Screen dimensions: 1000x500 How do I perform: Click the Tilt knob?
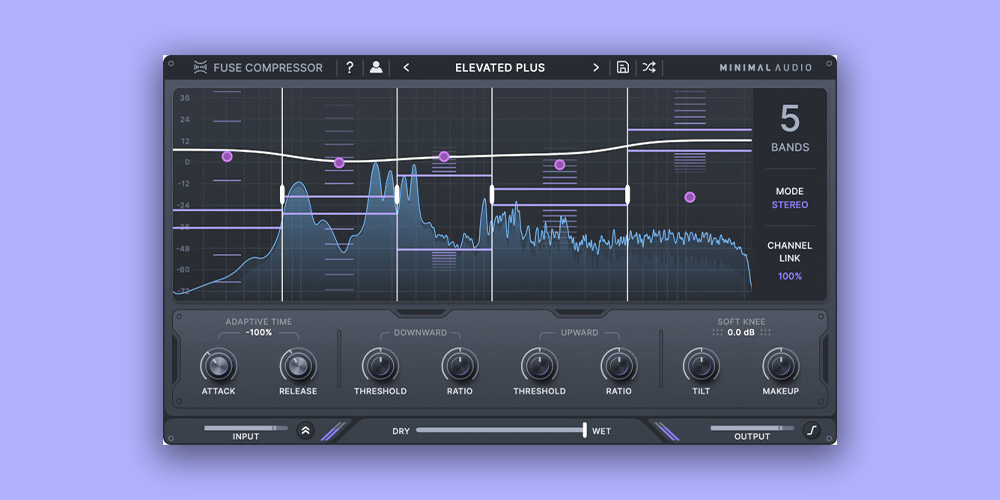[702, 366]
